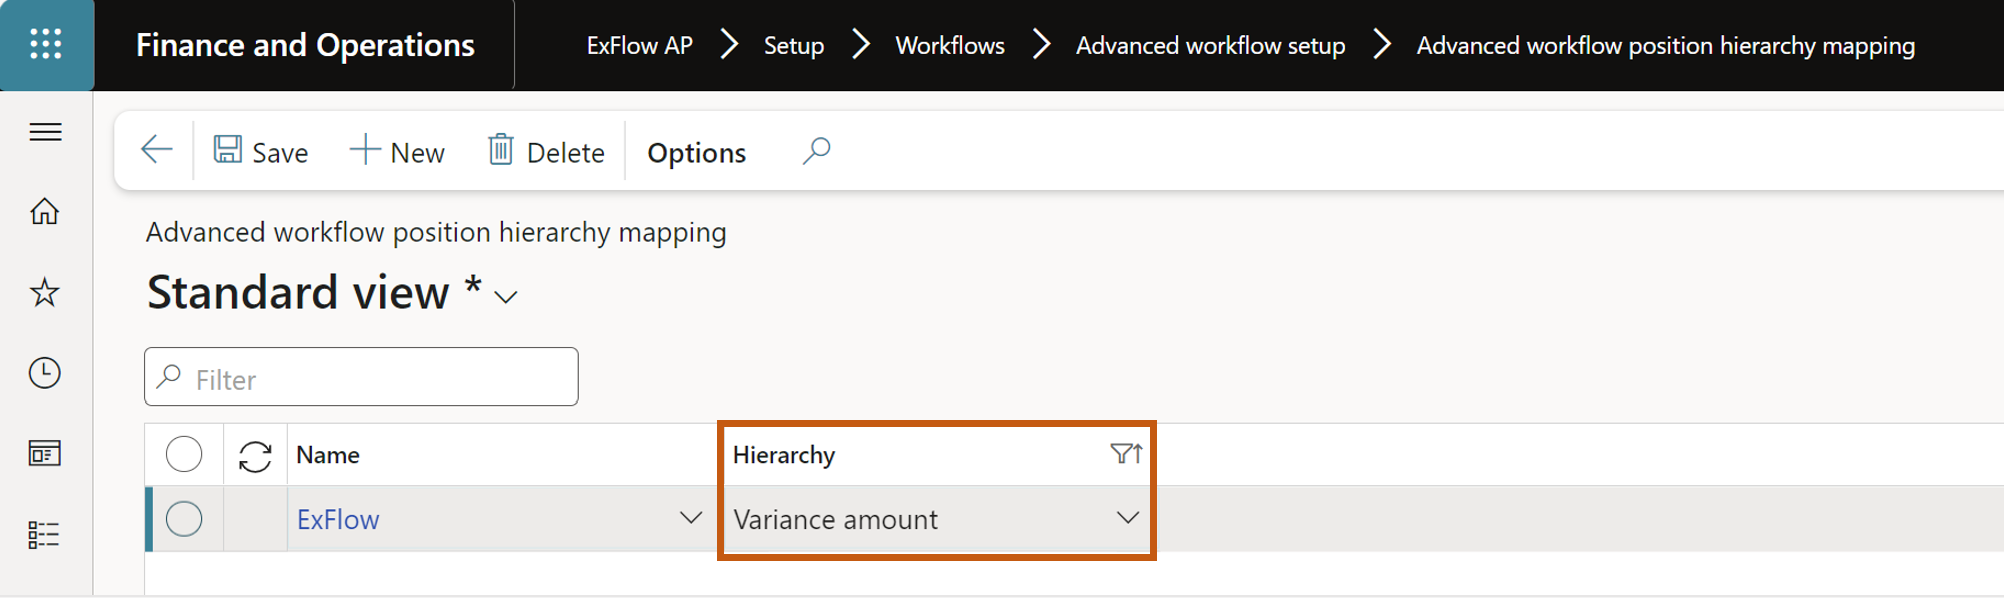Click the Hierarchy column header
Screen dimensions: 2004x600
click(784, 455)
